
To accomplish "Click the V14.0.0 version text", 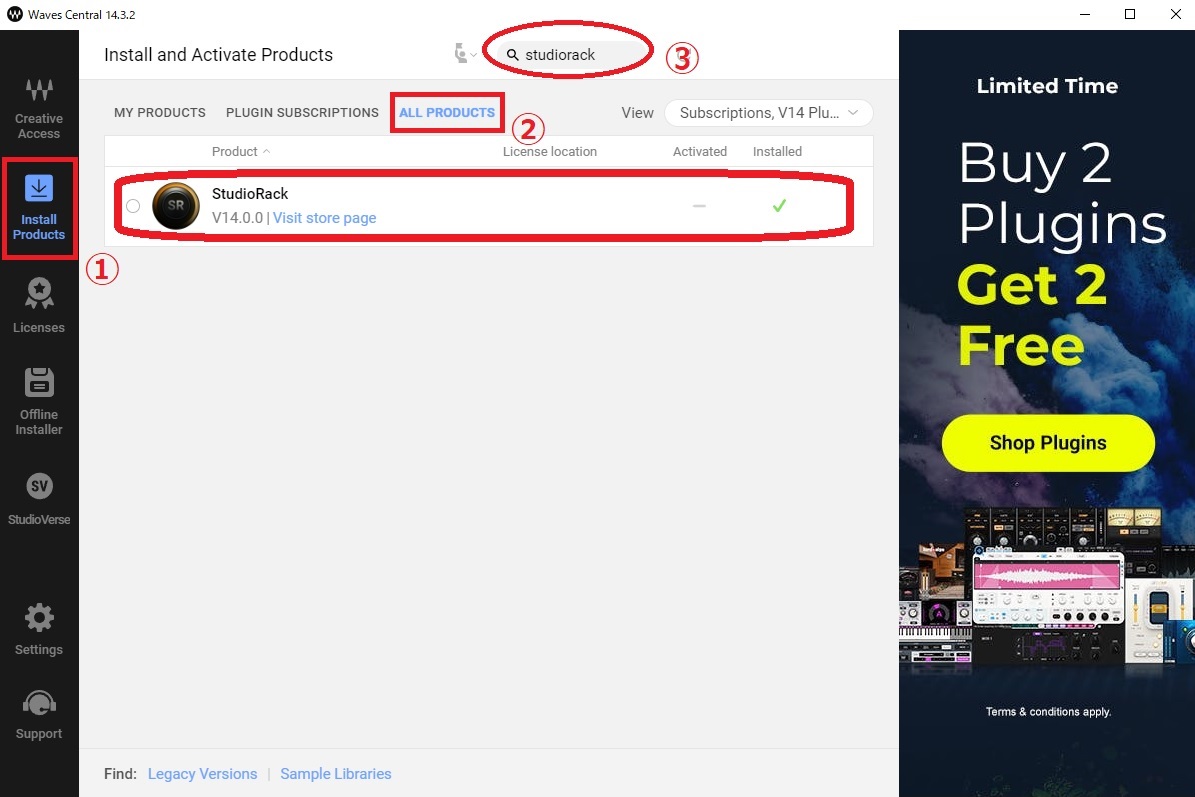I will (237, 218).
